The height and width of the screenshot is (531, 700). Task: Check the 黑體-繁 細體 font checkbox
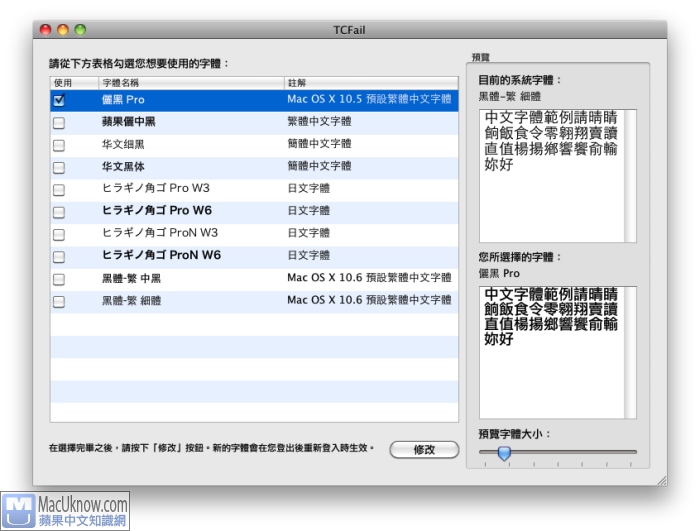[x=58, y=301]
